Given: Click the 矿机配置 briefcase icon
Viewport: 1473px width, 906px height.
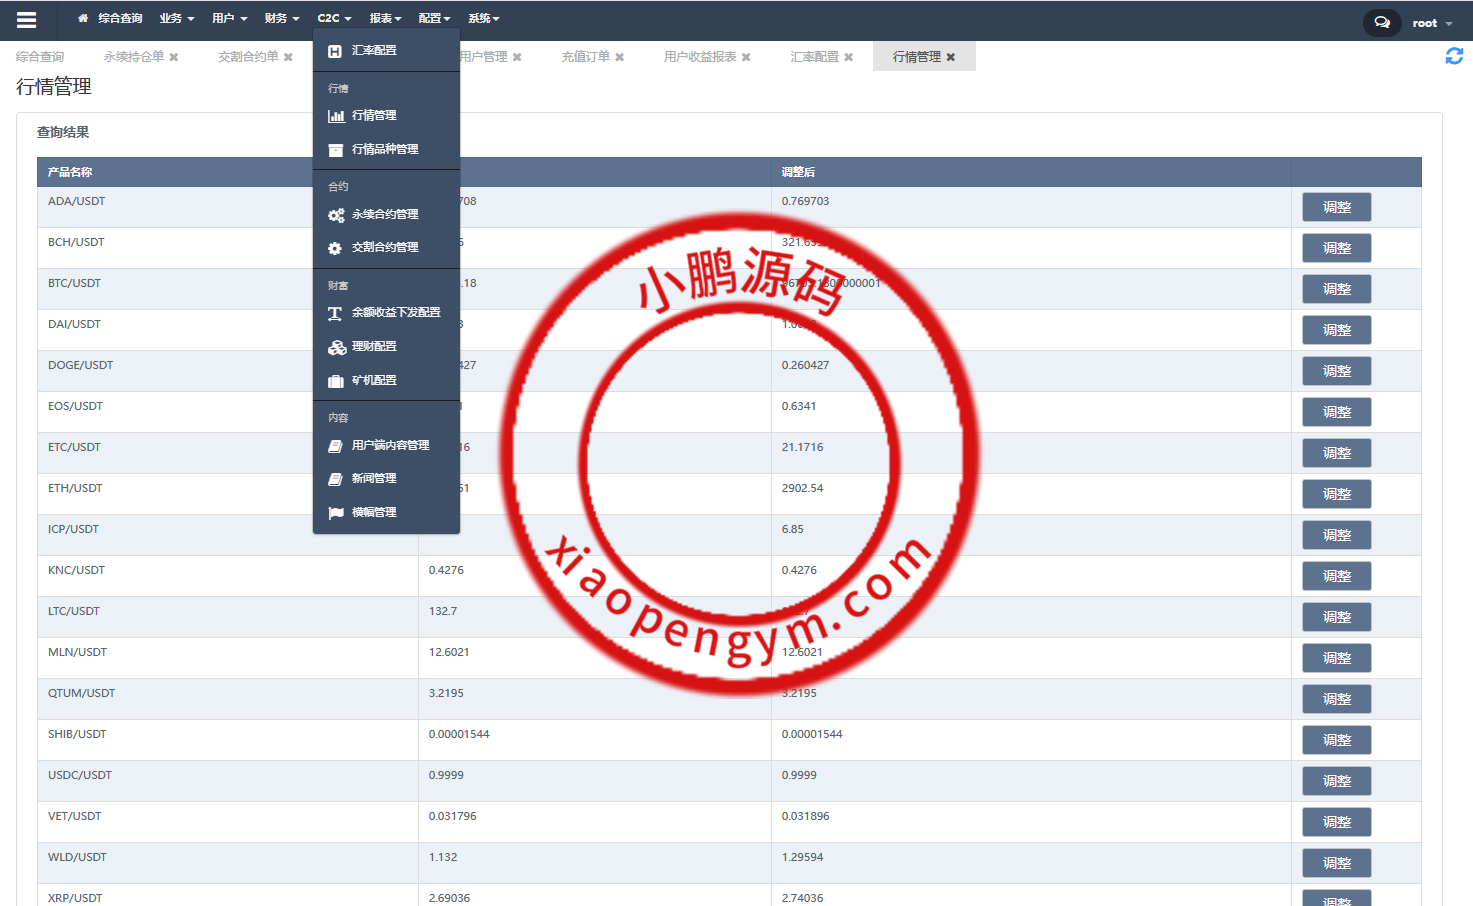Looking at the screenshot, I should [335, 380].
